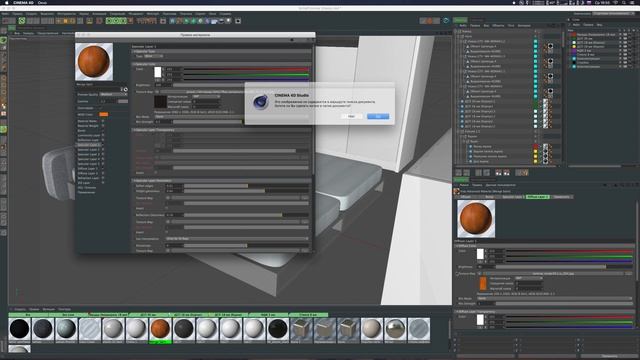Image resolution: width=640 pixels, height=360 pixels.
Task: Click the blue Cube primitive icon in toolbar
Action: pyautogui.click(x=173, y=20)
